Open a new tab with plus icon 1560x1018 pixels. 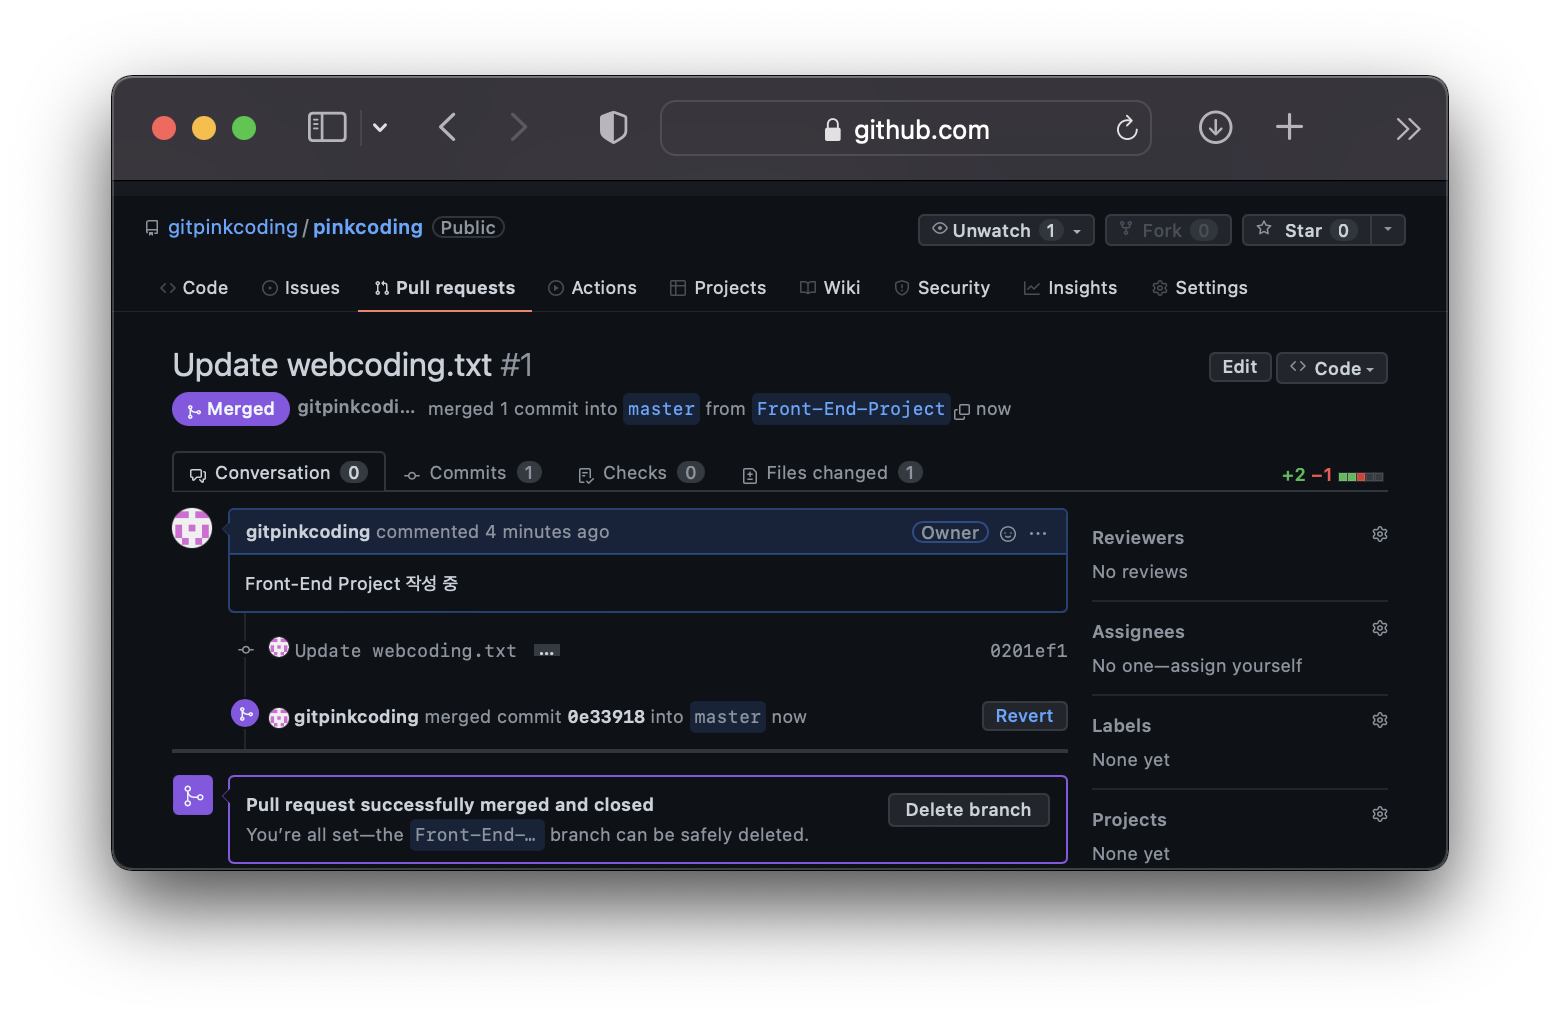click(x=1289, y=127)
